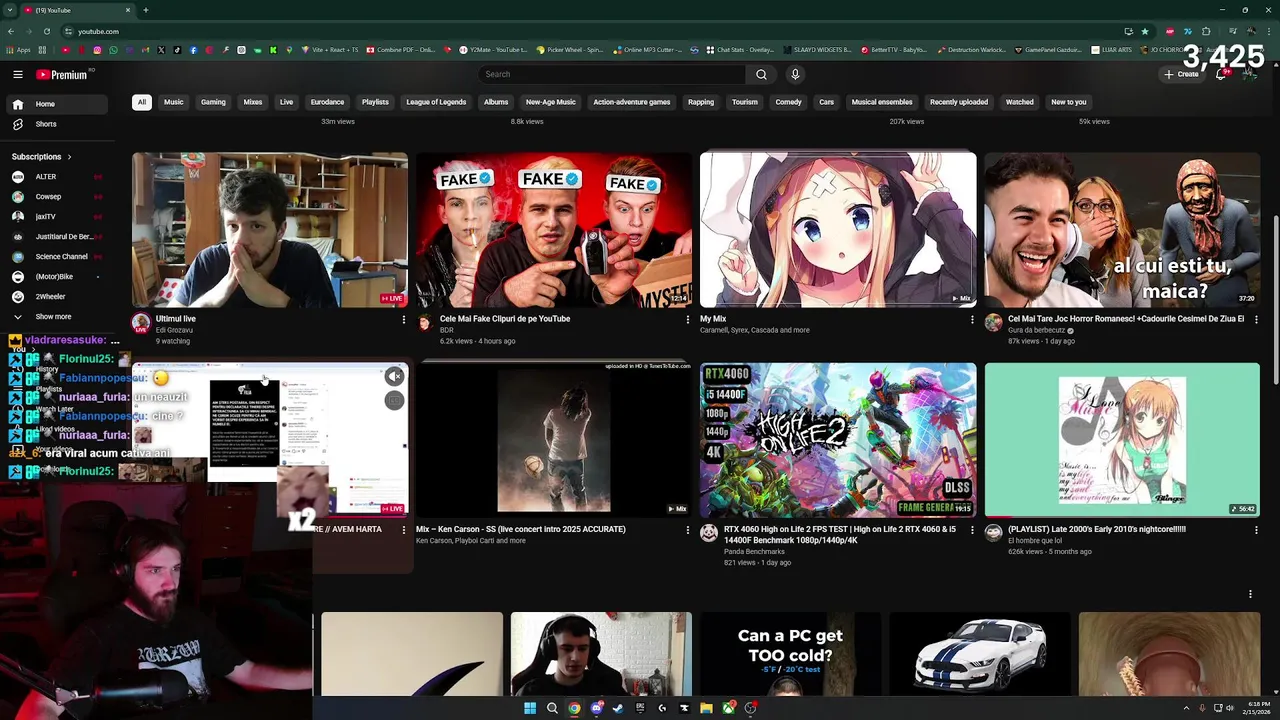Reload the browser page
Image resolution: width=1280 pixels, height=720 pixels.
(47, 31)
